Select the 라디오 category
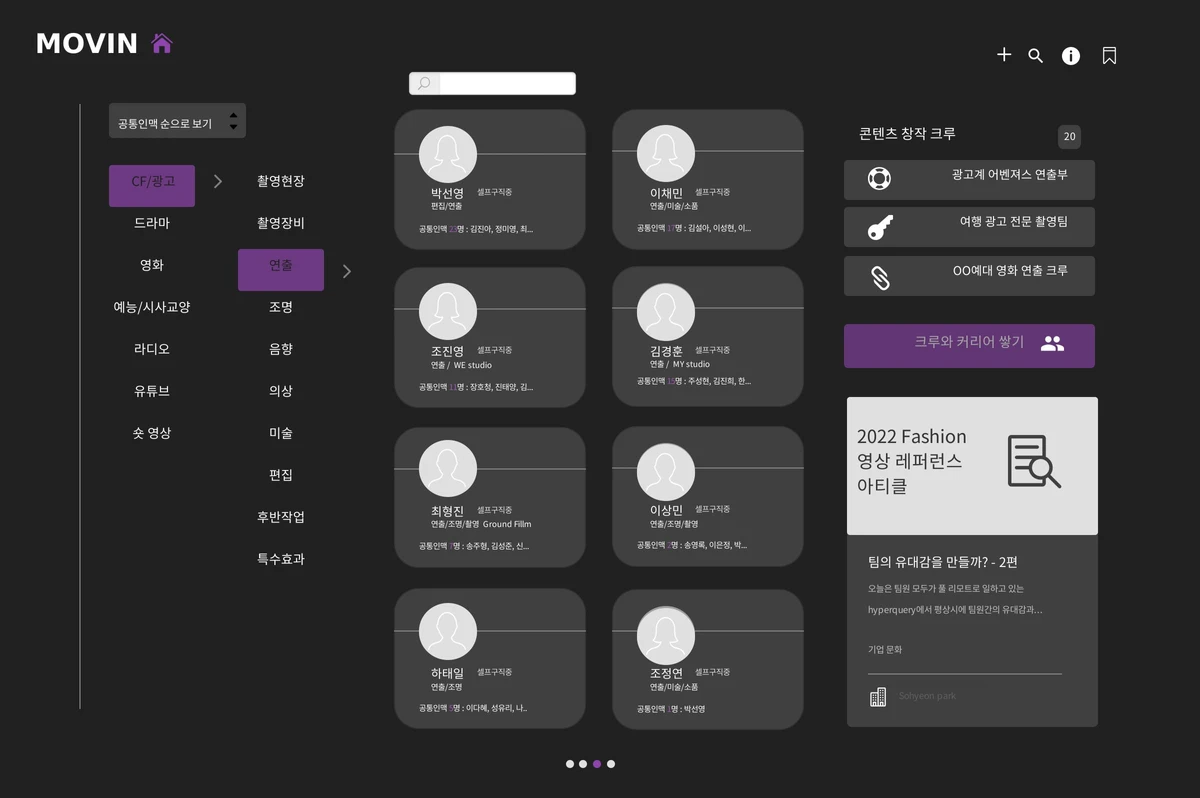This screenshot has height=798, width=1200. 152,349
